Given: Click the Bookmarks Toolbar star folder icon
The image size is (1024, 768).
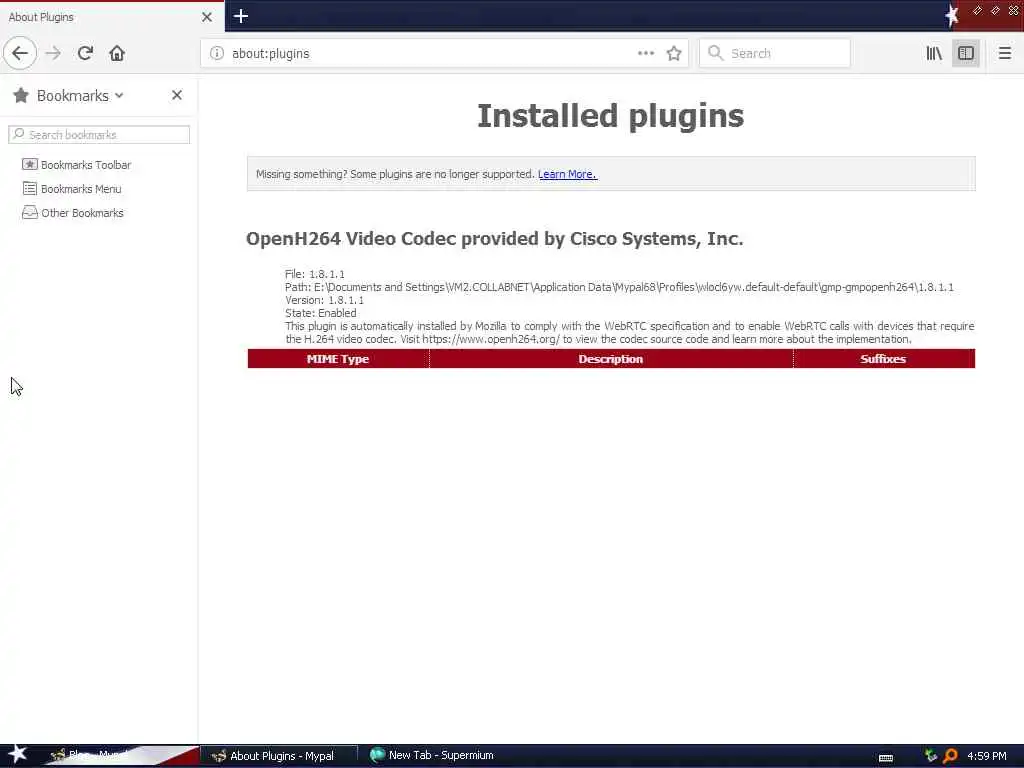Looking at the screenshot, I should point(29,164).
